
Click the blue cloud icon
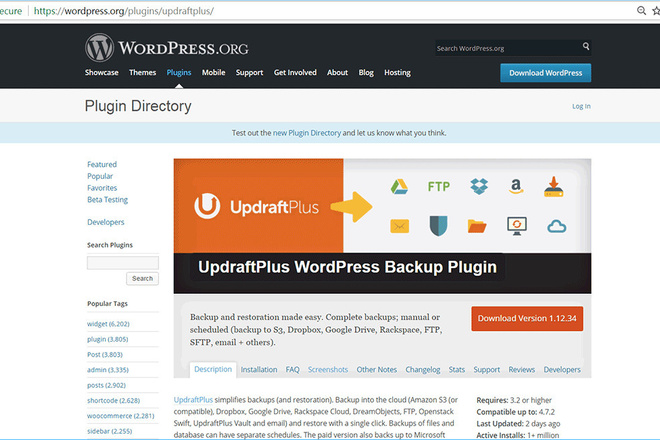[556, 227]
